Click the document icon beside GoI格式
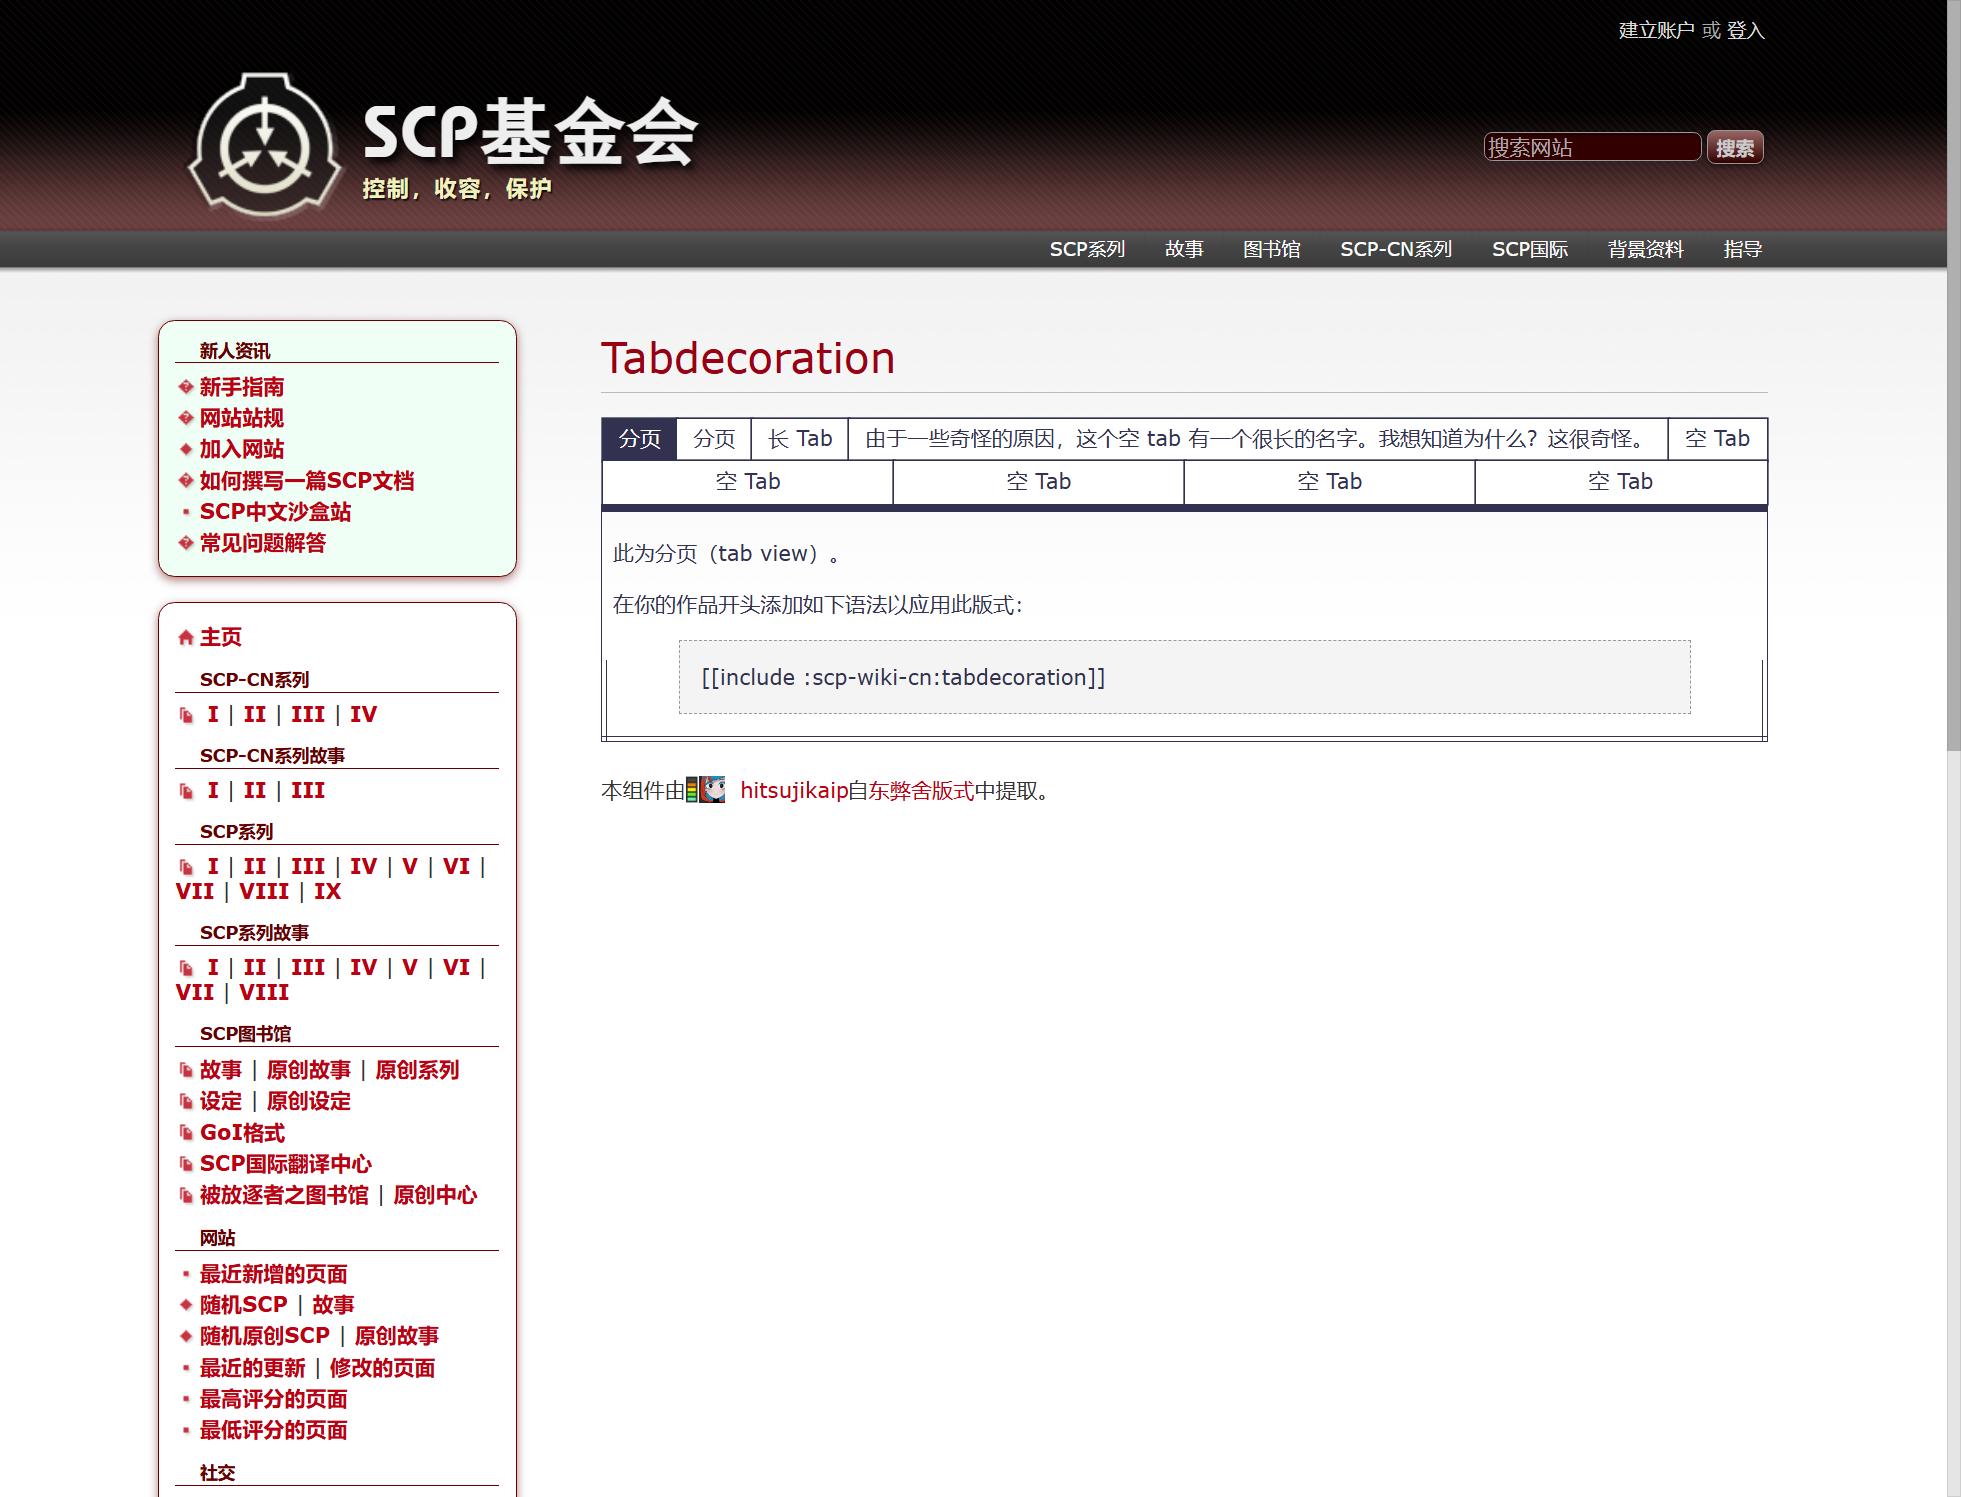The image size is (1961, 1497). click(186, 1133)
